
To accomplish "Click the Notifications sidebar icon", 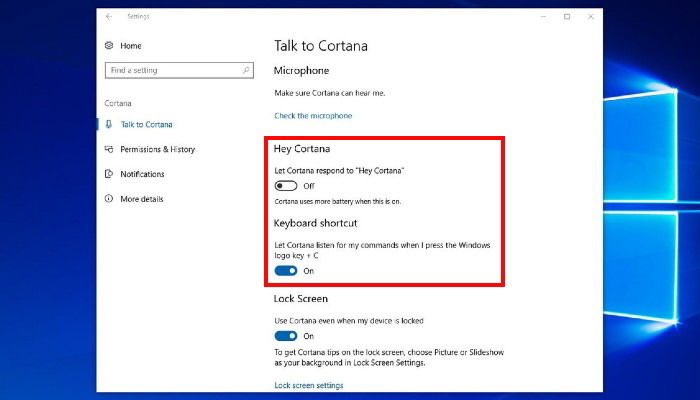I will tap(109, 174).
